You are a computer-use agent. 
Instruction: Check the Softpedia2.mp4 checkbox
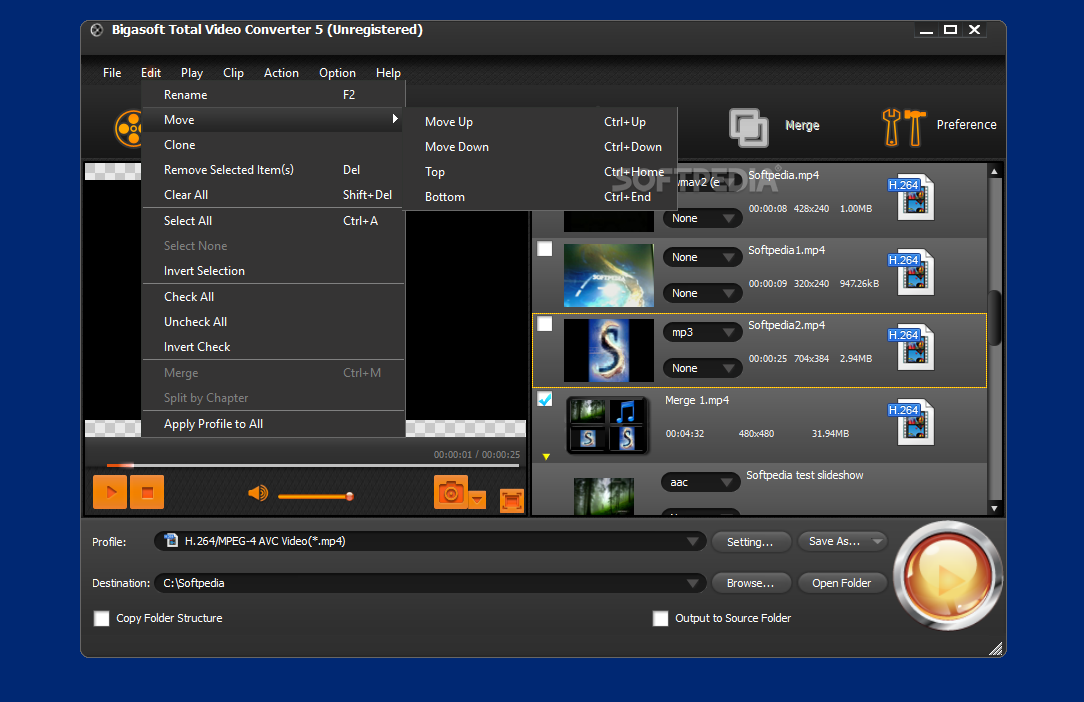(x=545, y=324)
